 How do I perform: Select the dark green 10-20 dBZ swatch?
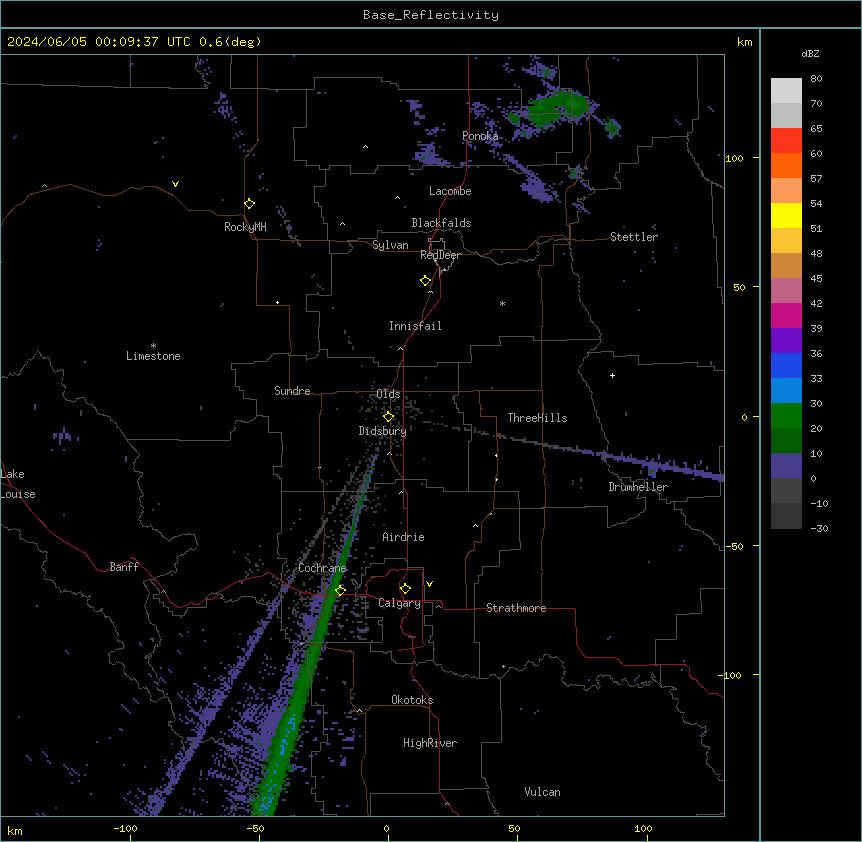pos(786,441)
